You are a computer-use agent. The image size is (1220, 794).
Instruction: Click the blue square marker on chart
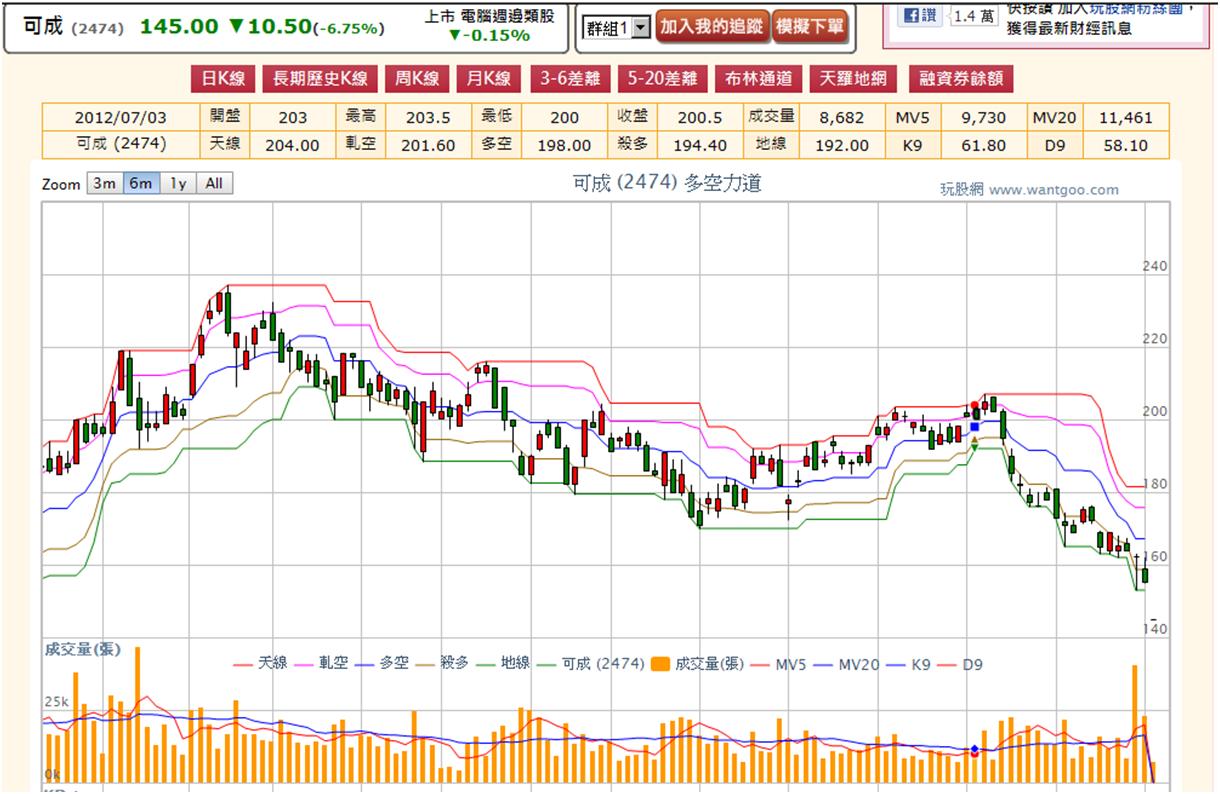pos(975,427)
